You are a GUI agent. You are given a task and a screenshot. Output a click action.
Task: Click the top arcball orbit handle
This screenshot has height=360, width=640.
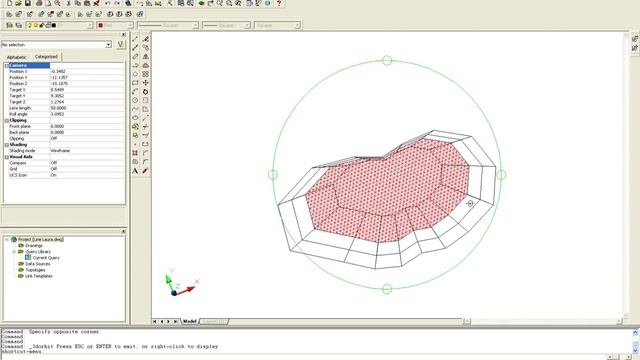(x=387, y=60)
